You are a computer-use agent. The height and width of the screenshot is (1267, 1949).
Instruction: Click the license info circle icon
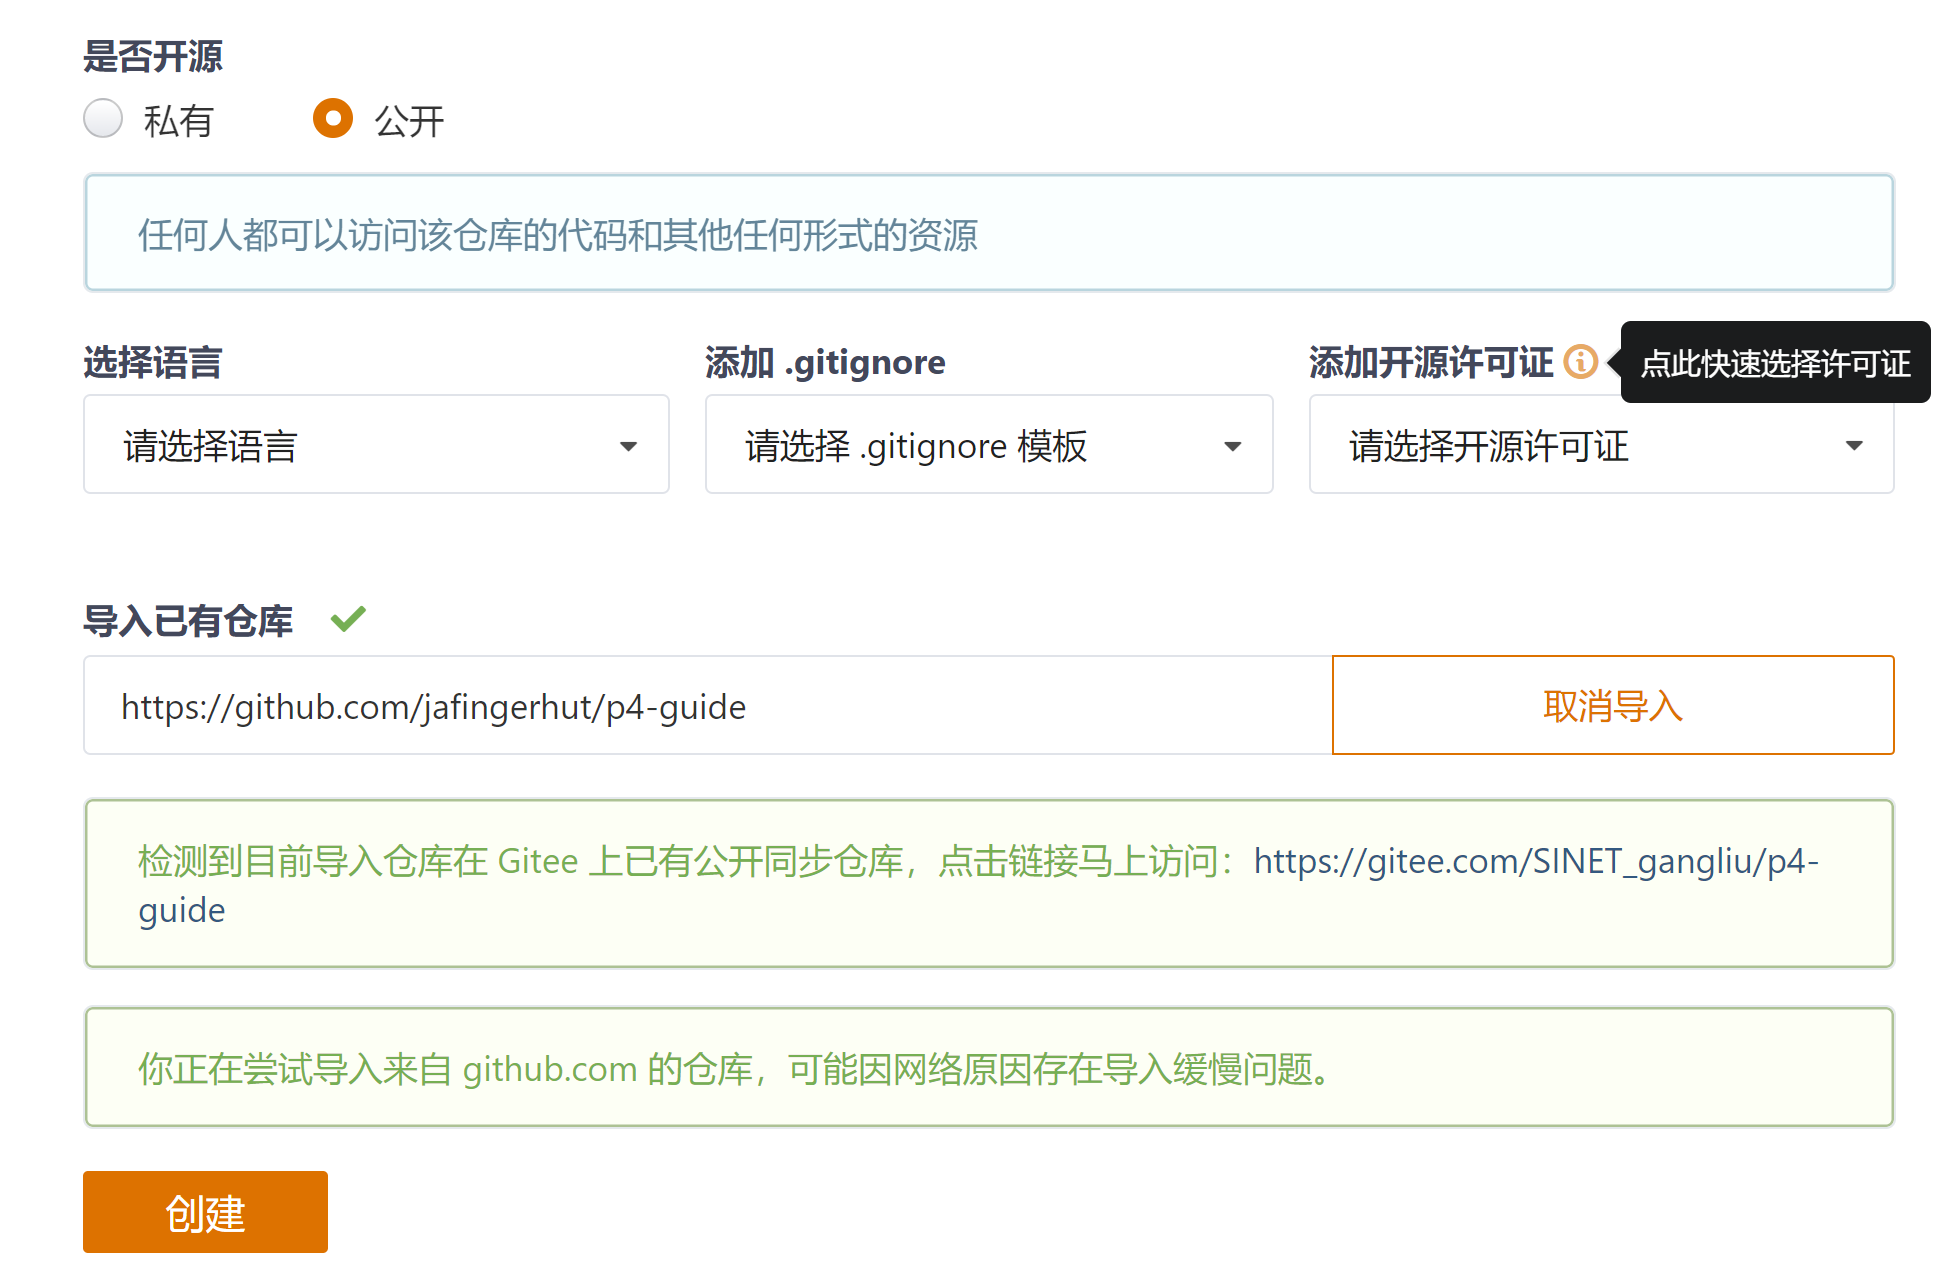coord(1580,361)
